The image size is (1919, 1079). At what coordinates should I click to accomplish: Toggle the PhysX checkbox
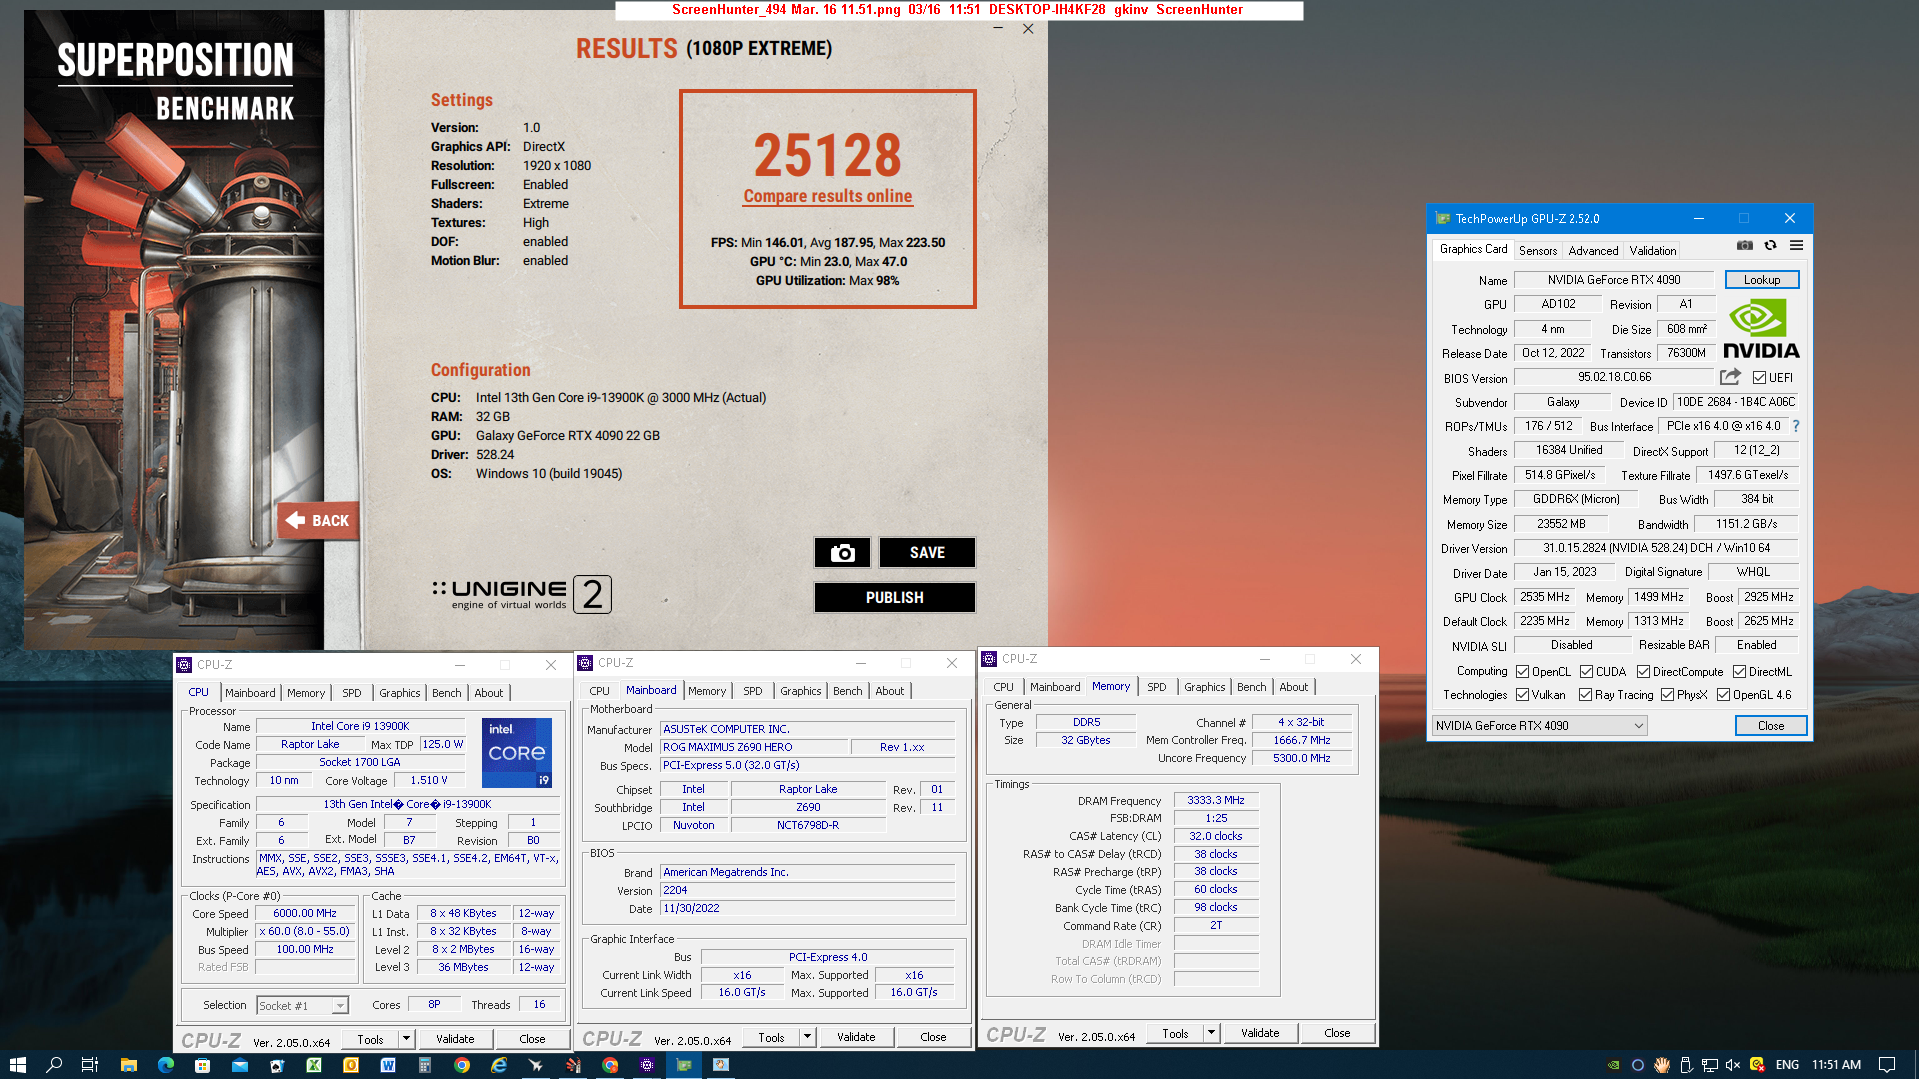click(1667, 695)
